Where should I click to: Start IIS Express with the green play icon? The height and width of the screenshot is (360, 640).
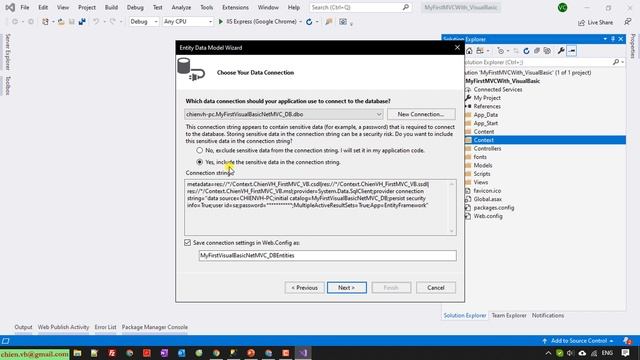tap(221, 22)
